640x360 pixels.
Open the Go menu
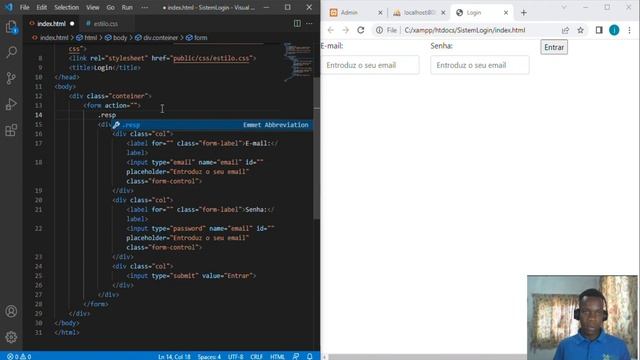tap(111, 7)
